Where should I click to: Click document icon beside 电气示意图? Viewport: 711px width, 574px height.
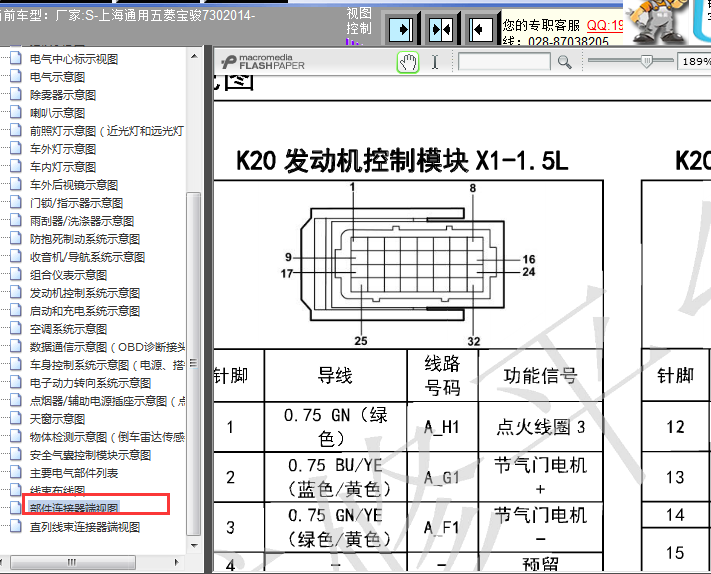[x=16, y=76]
